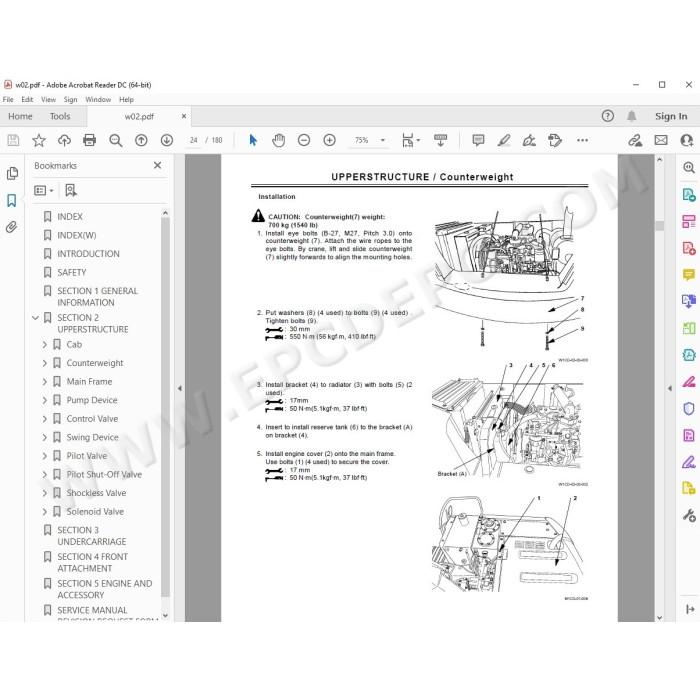Go to previous page arrow
The height and width of the screenshot is (700, 700).
(x=141, y=140)
